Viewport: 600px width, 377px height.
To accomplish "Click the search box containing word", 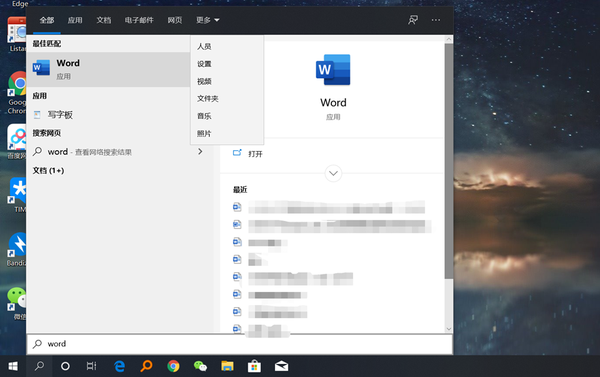I will pos(240,344).
